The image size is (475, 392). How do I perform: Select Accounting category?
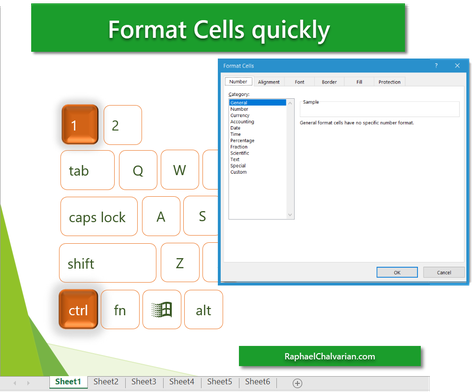pyautogui.click(x=257, y=122)
